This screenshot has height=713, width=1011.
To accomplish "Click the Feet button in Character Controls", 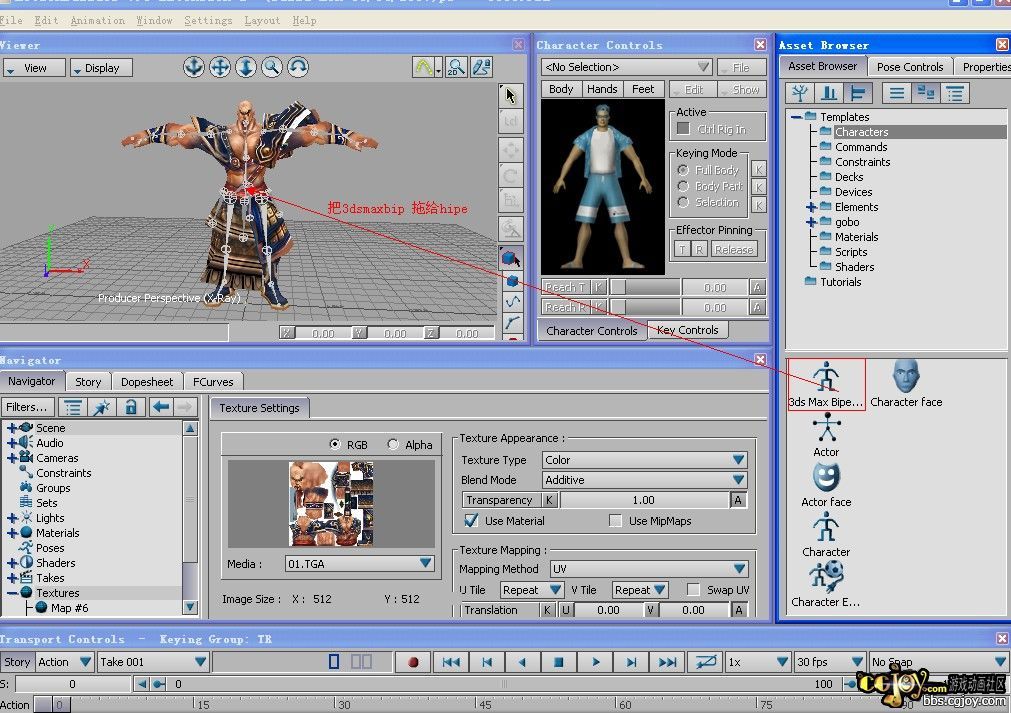I will click(x=643, y=89).
